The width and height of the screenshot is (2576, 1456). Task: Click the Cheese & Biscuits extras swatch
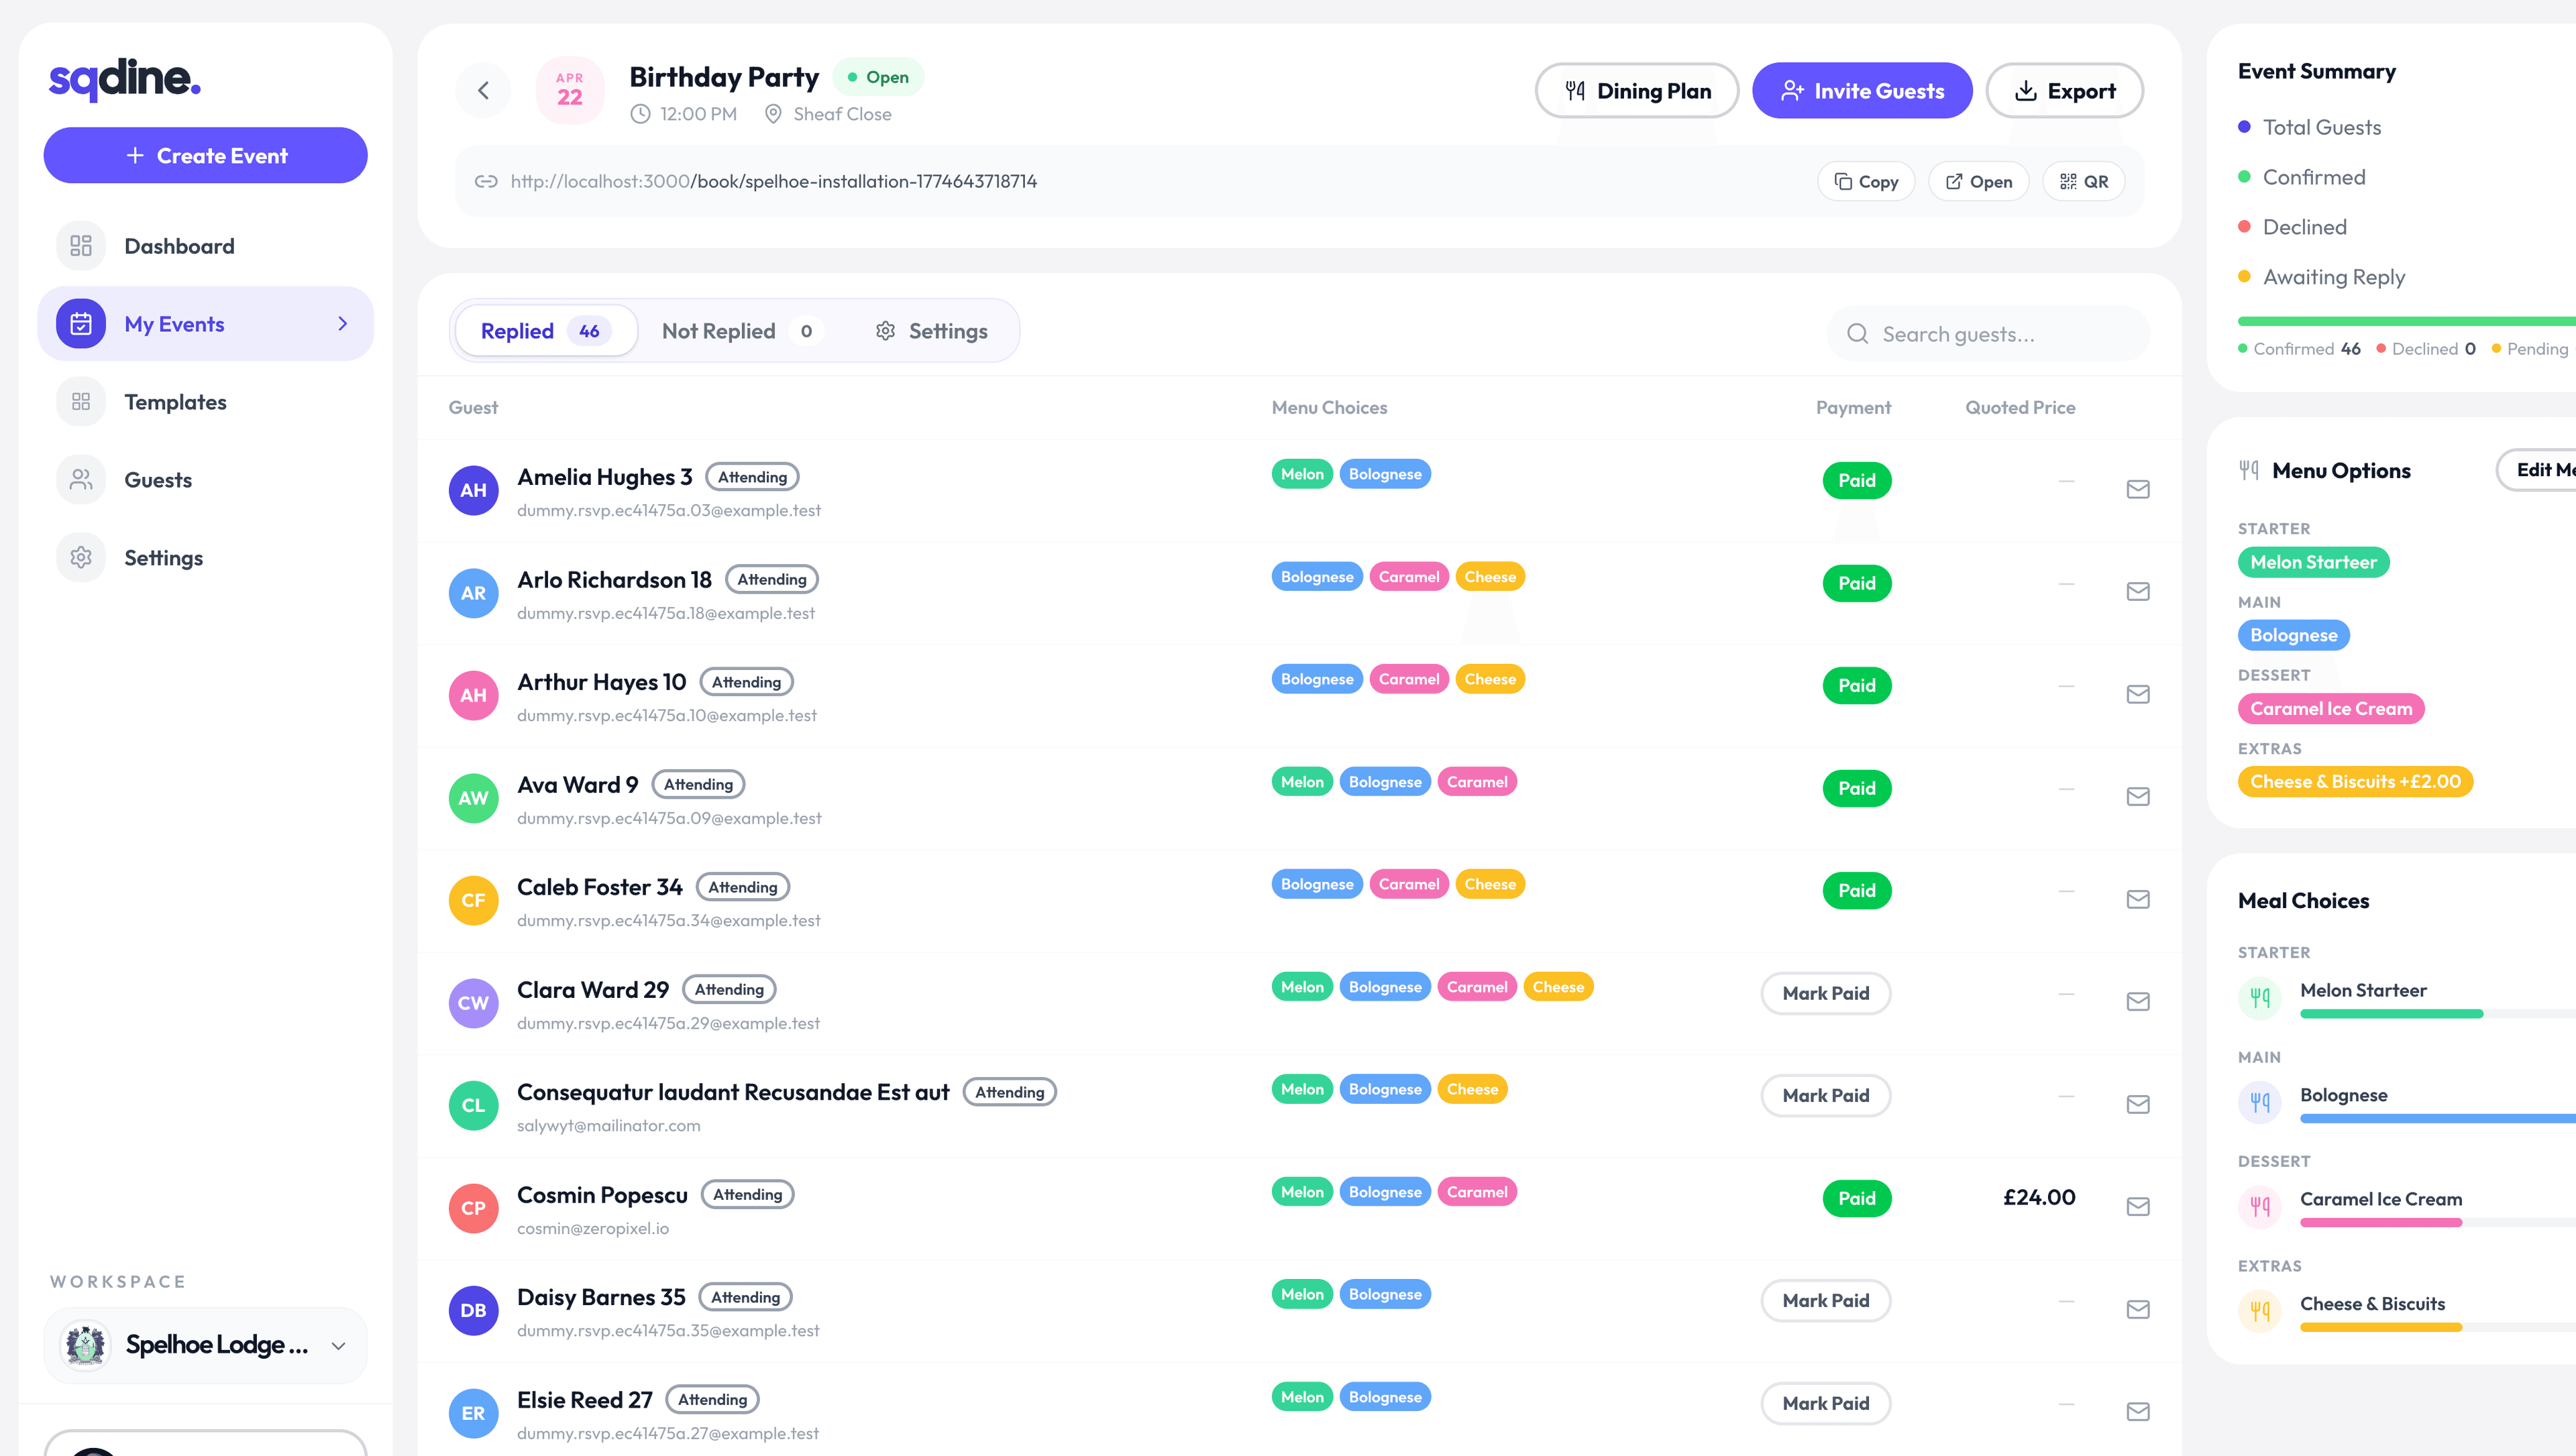pos(2354,782)
